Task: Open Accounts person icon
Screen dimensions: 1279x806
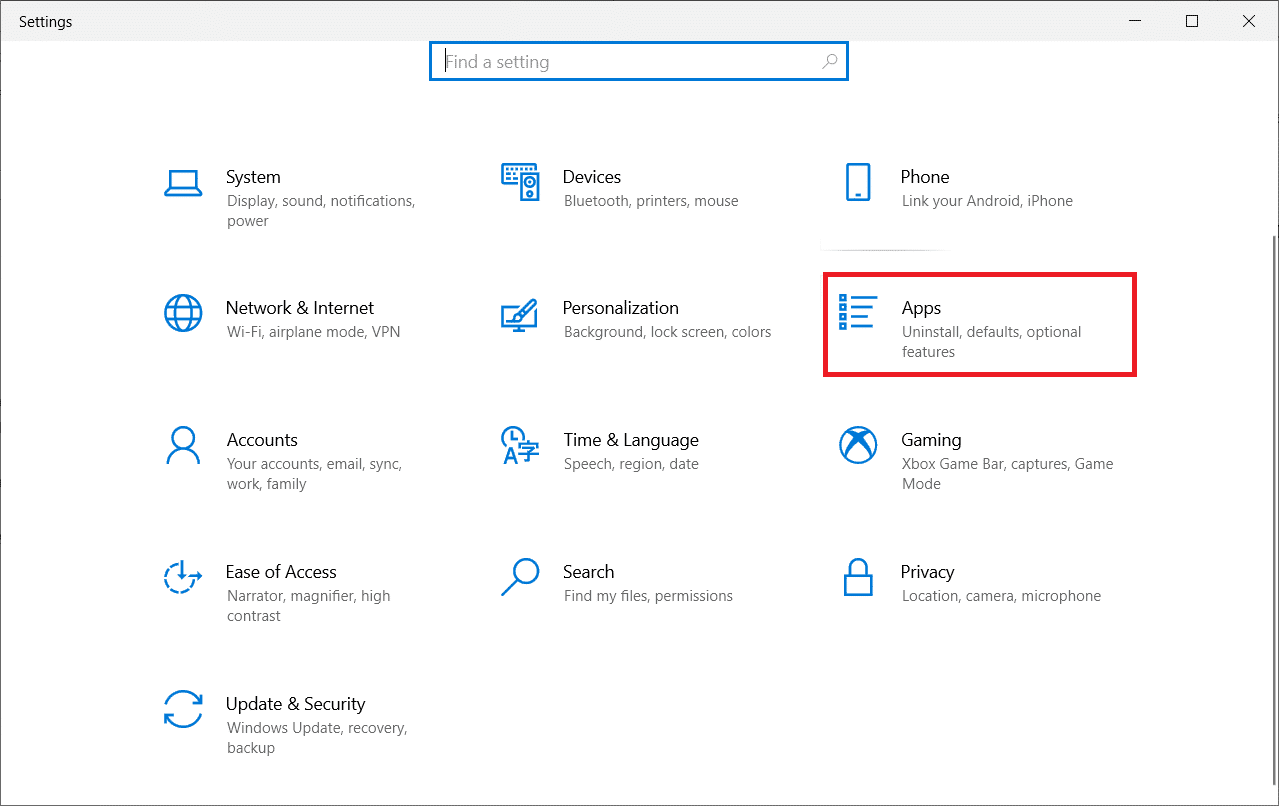Action: click(183, 445)
